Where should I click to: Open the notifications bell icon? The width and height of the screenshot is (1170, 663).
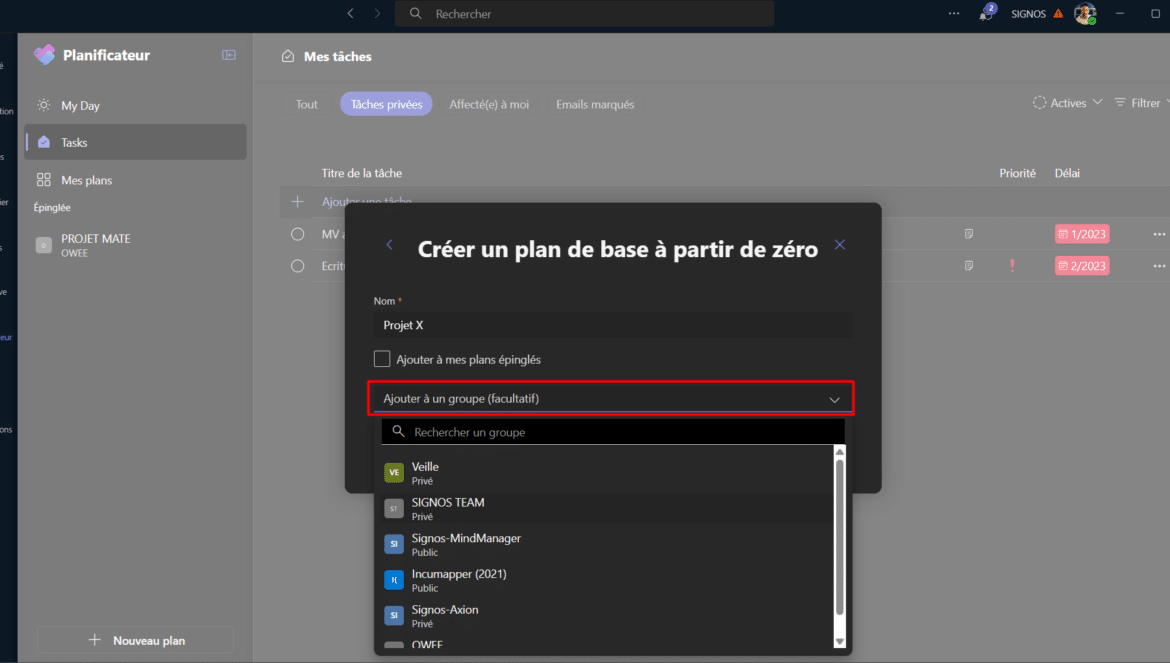coord(986,14)
